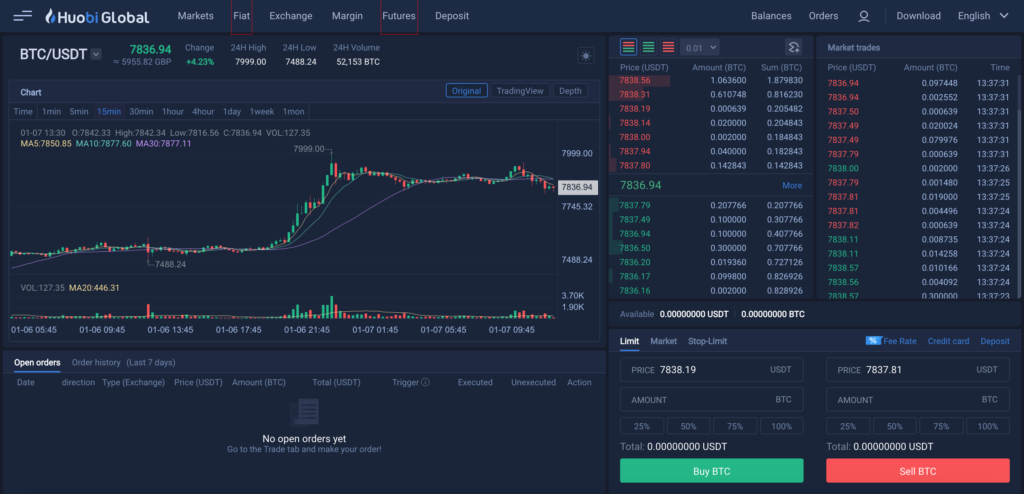Image resolution: width=1024 pixels, height=494 pixels.
Task: Click the Fee Rate link
Action: 900,341
